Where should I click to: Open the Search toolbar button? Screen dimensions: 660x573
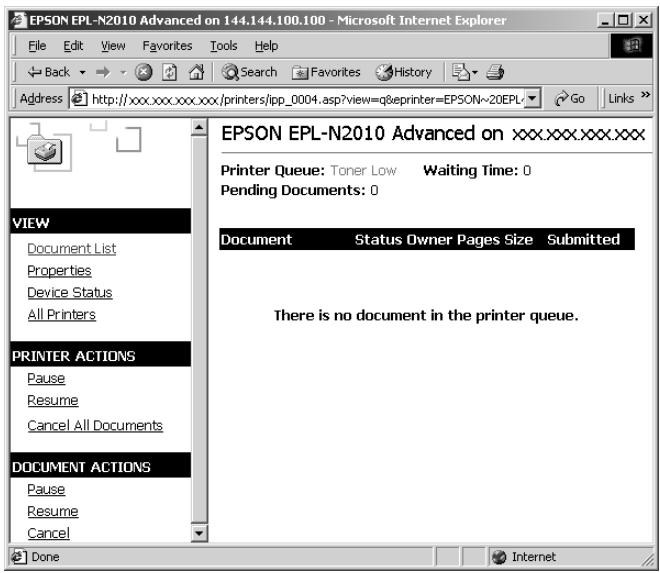click(250, 72)
